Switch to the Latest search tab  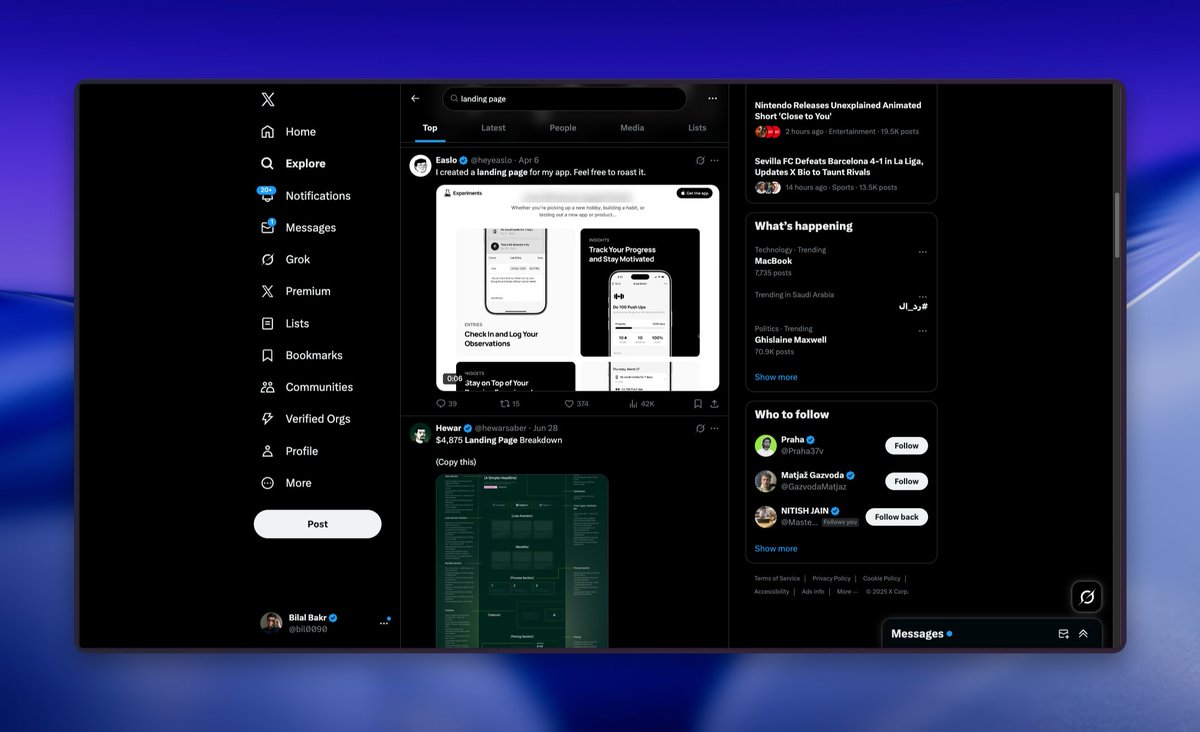493,128
